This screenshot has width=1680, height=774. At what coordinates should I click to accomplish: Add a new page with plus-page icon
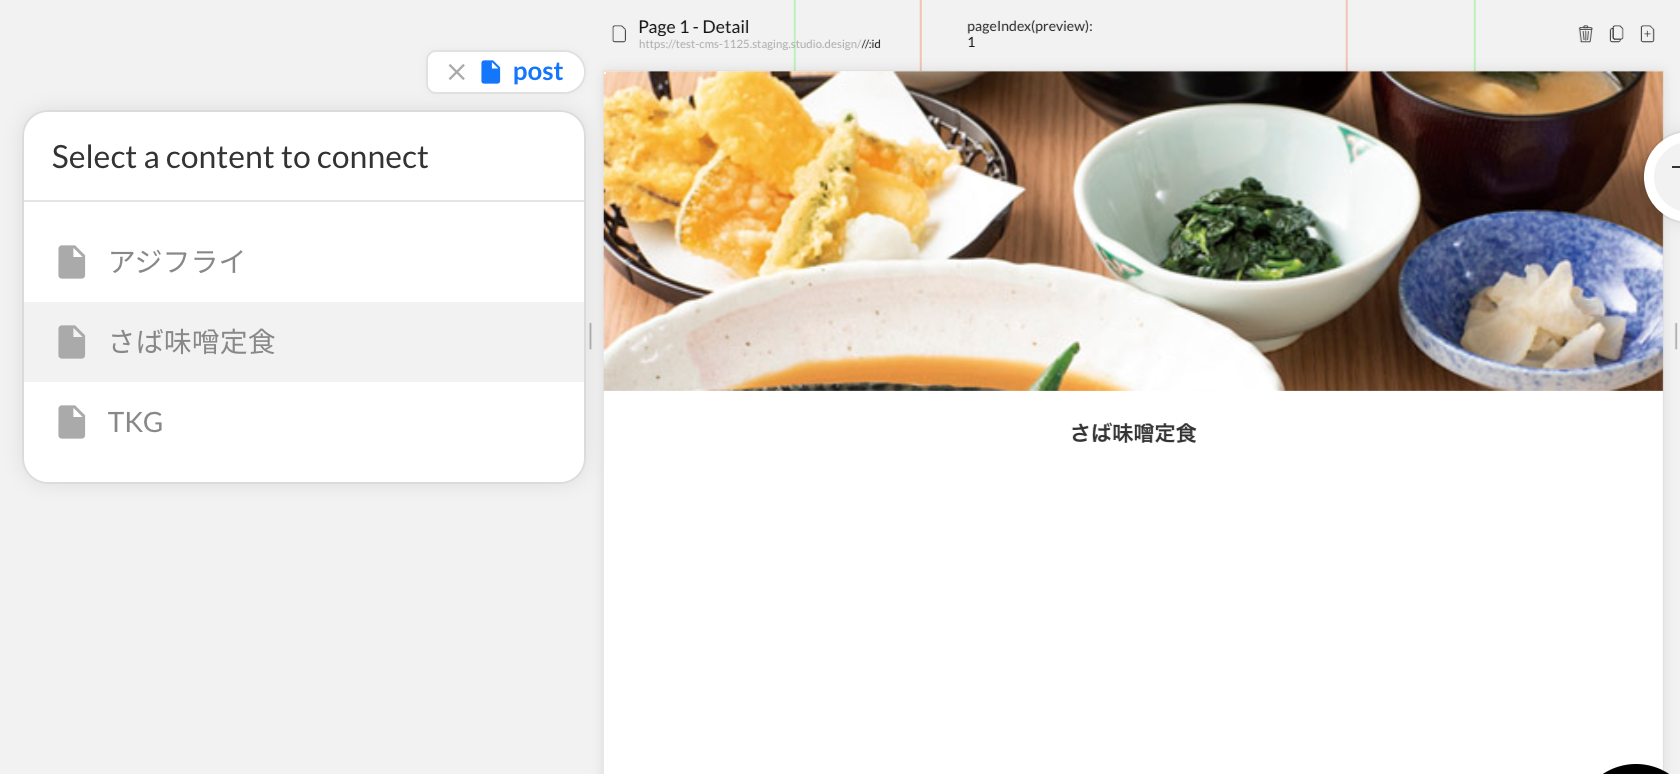pyautogui.click(x=1647, y=34)
